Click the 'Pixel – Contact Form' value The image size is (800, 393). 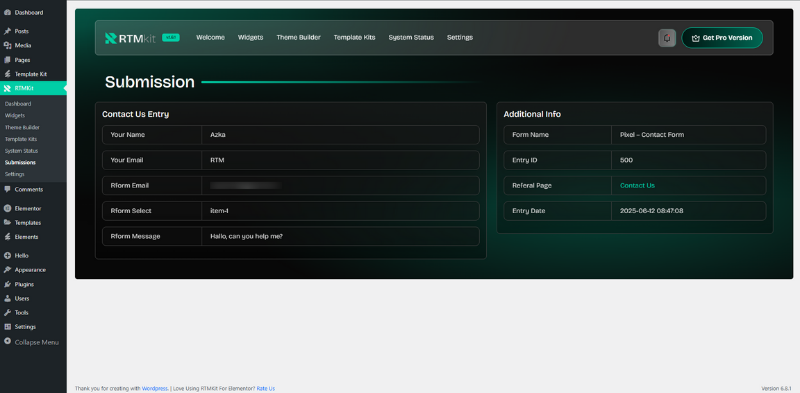[652, 135]
